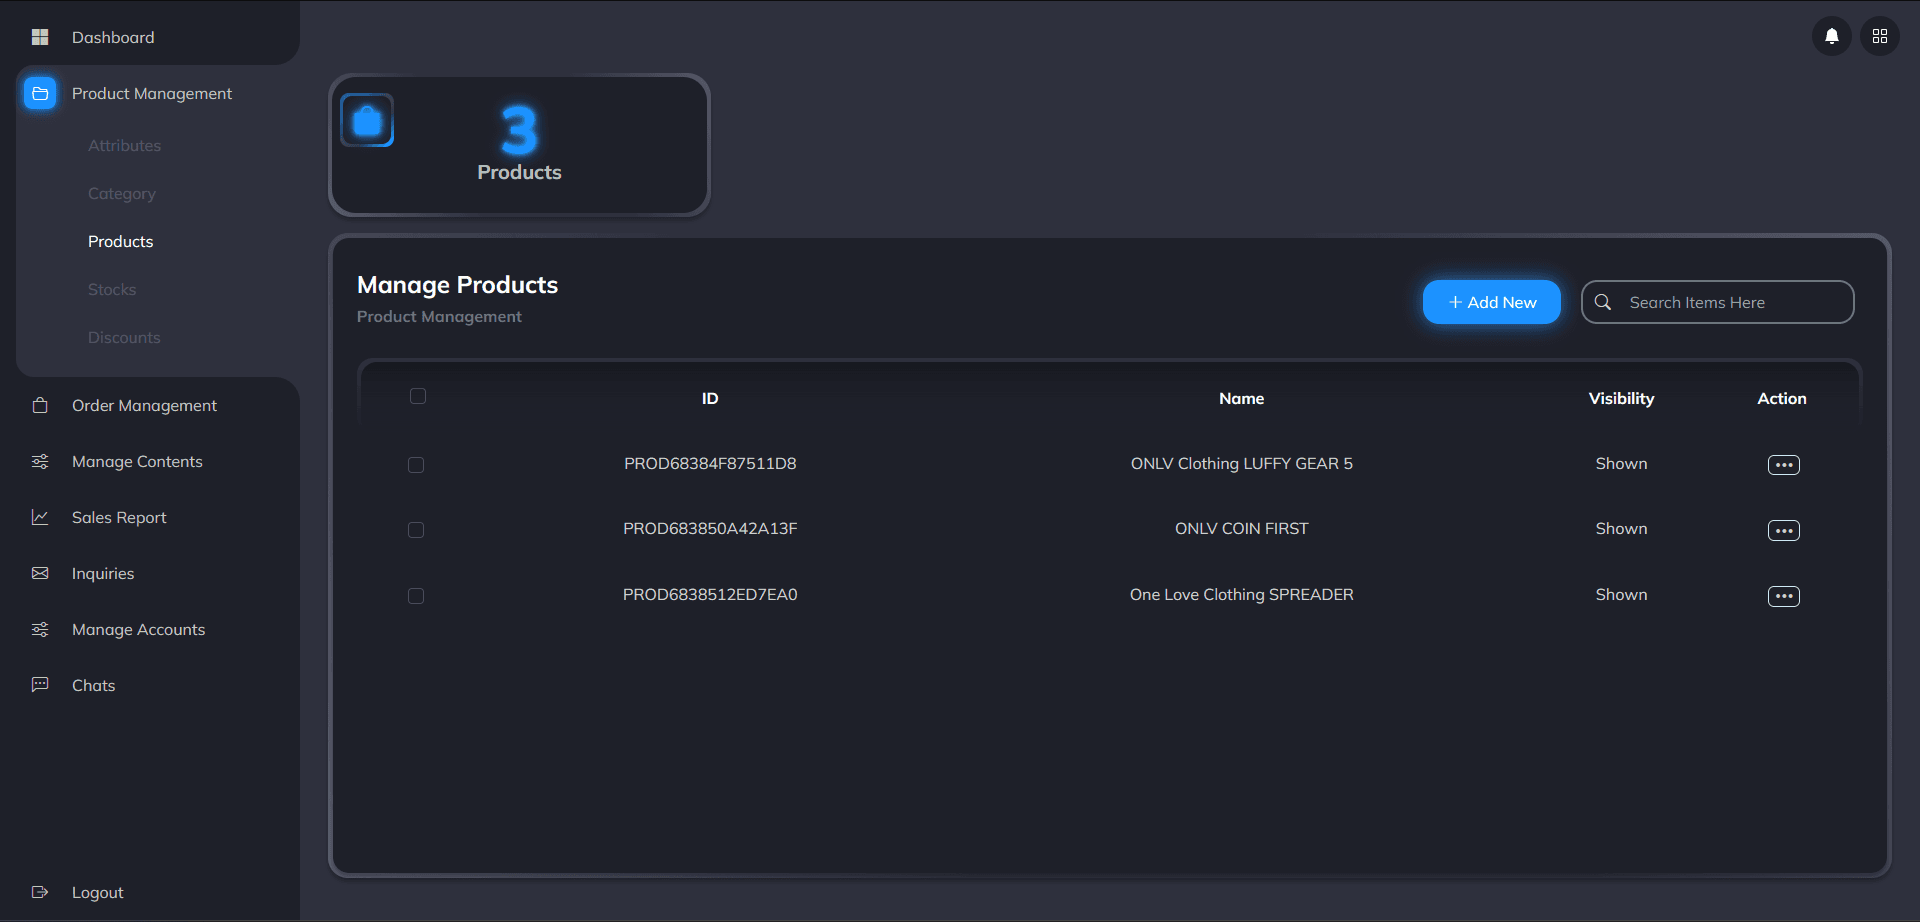Viewport: 1920px width, 922px height.
Task: Click Shown visibility for SPREADER row
Action: click(x=1622, y=594)
